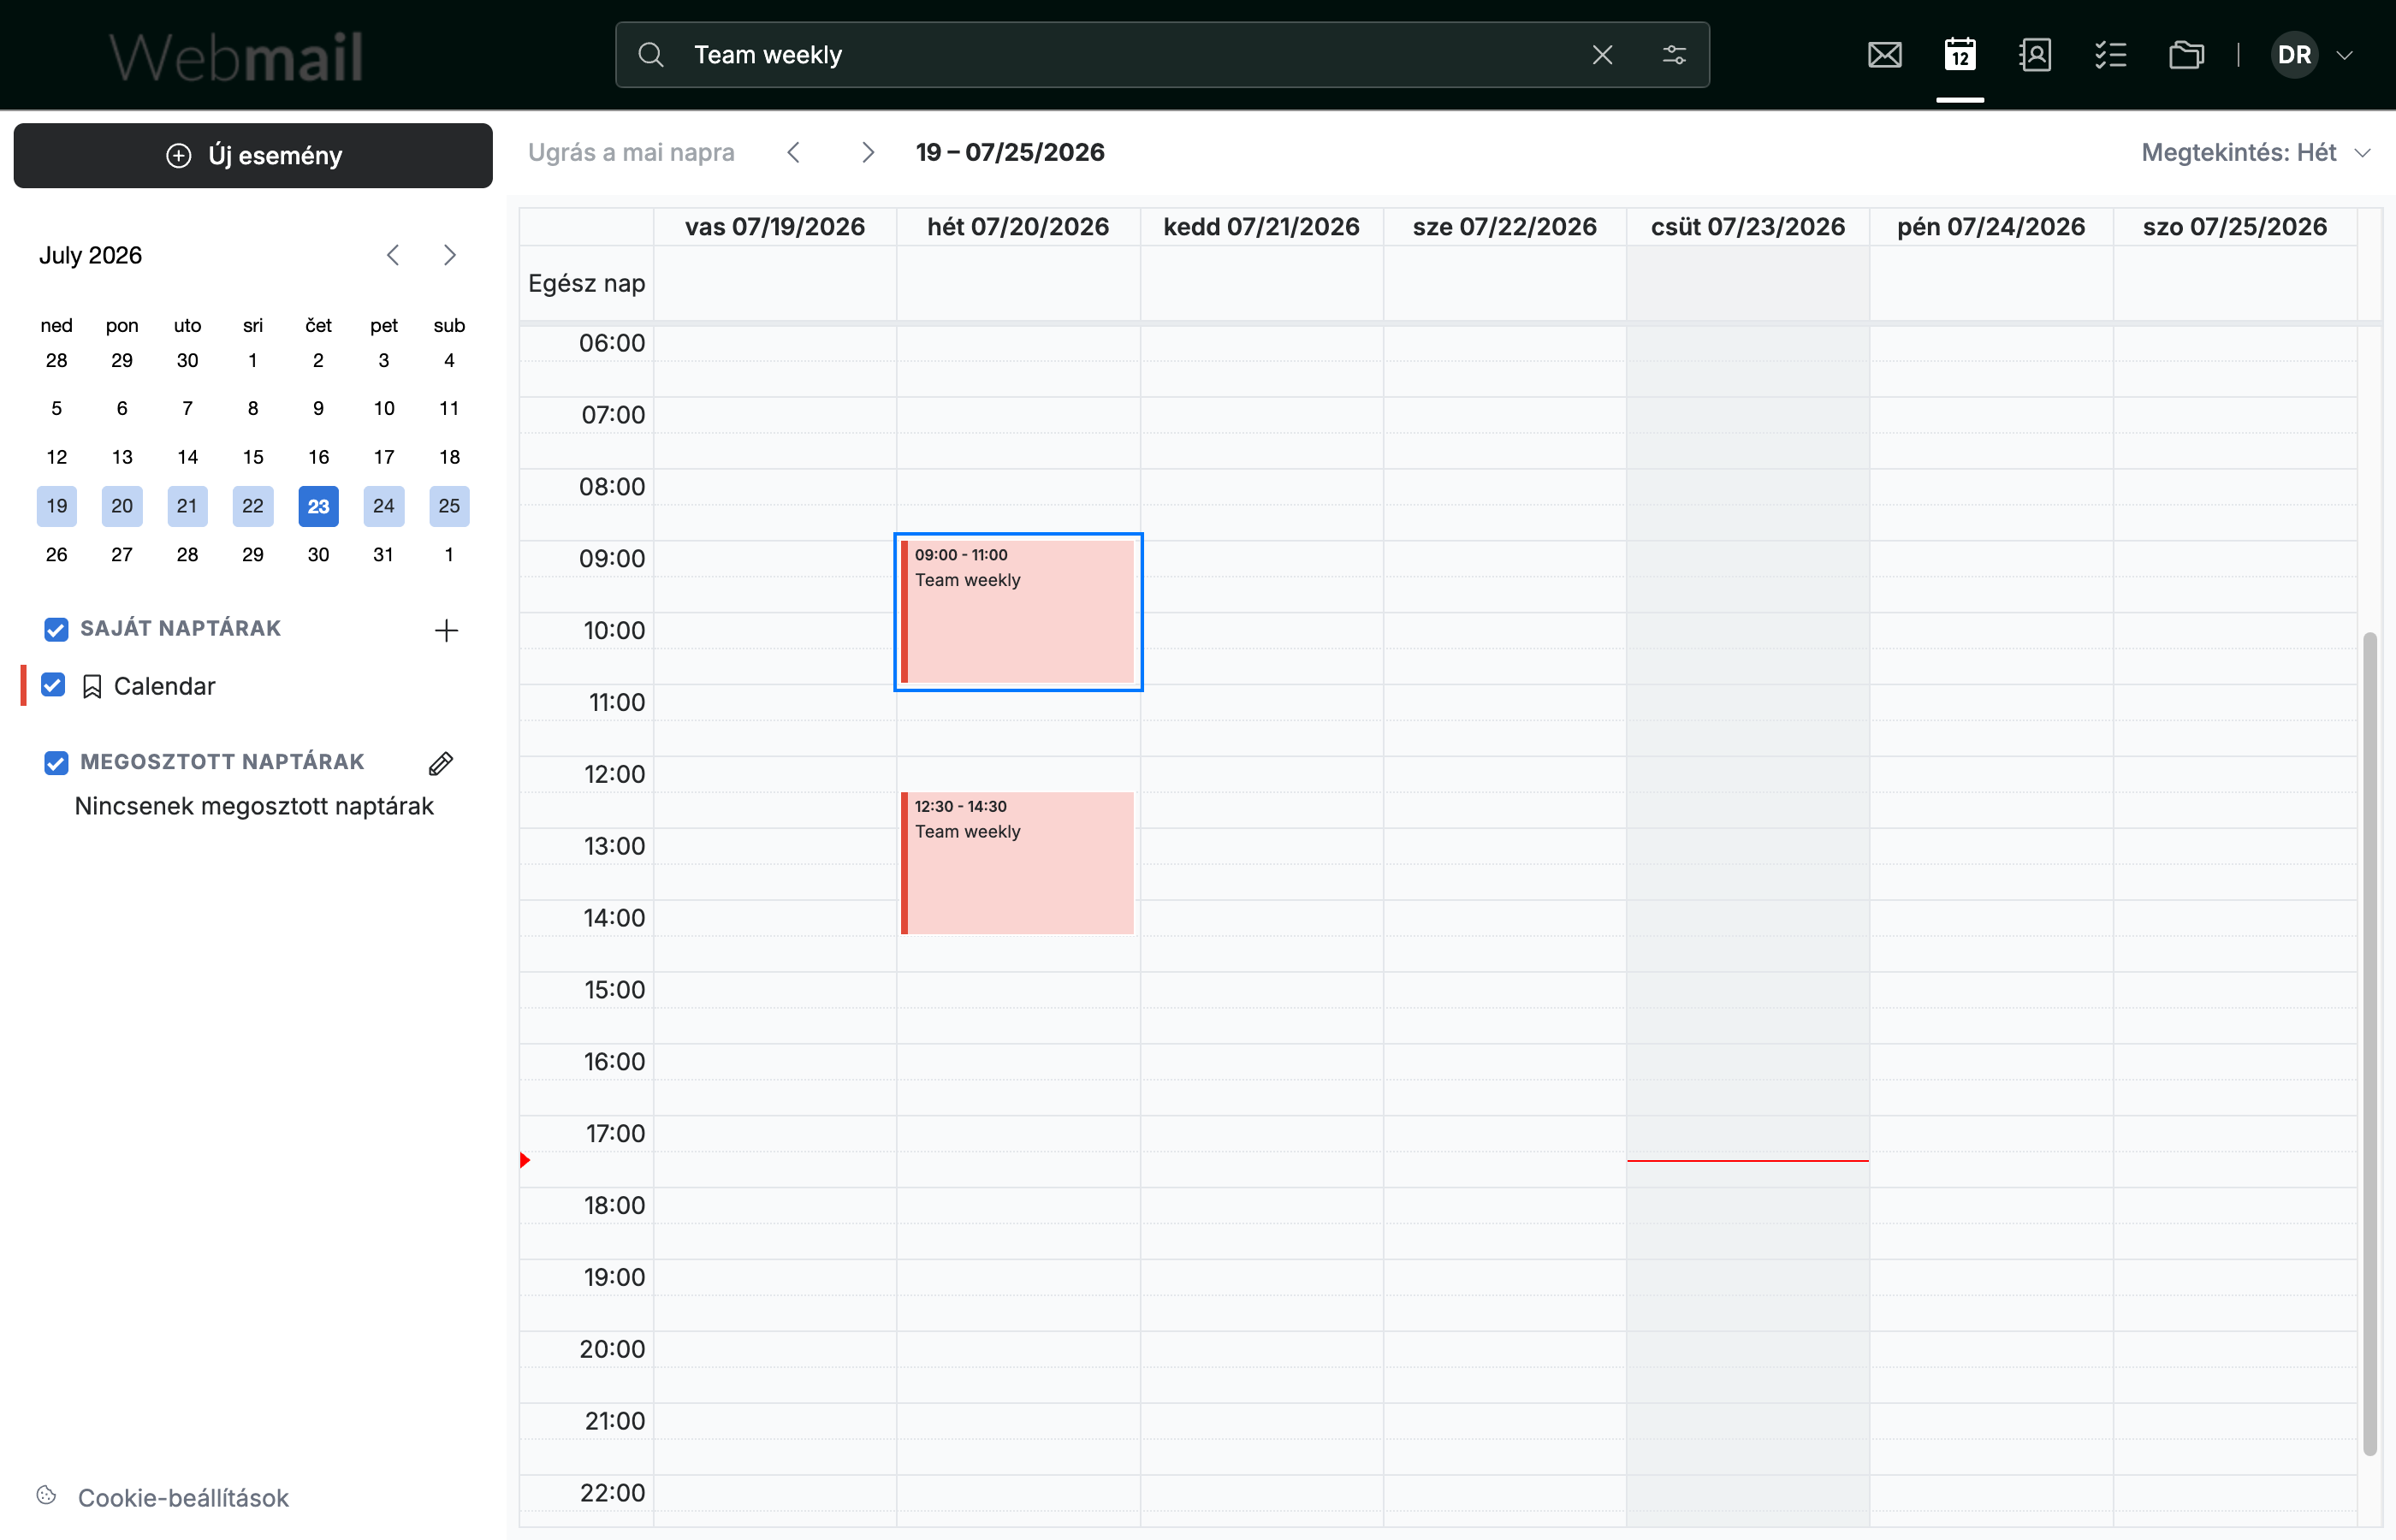
Task: Clear the search field with the X
Action: tap(1602, 55)
